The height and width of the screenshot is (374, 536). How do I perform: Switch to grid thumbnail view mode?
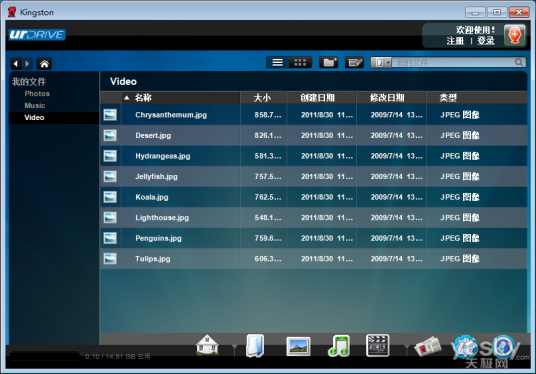(x=300, y=63)
